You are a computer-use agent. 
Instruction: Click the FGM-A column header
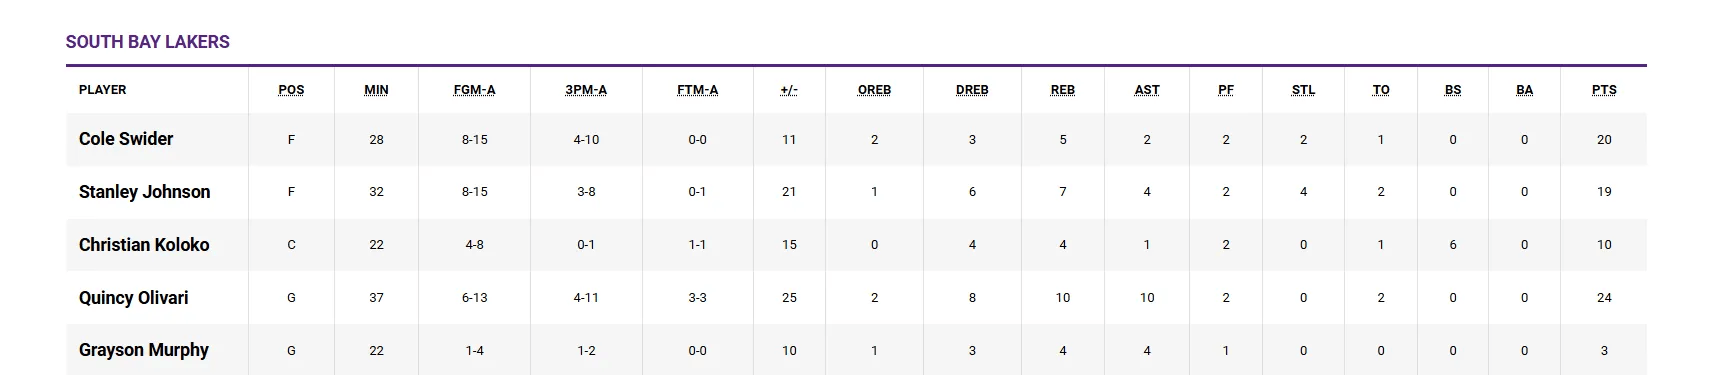click(x=474, y=90)
